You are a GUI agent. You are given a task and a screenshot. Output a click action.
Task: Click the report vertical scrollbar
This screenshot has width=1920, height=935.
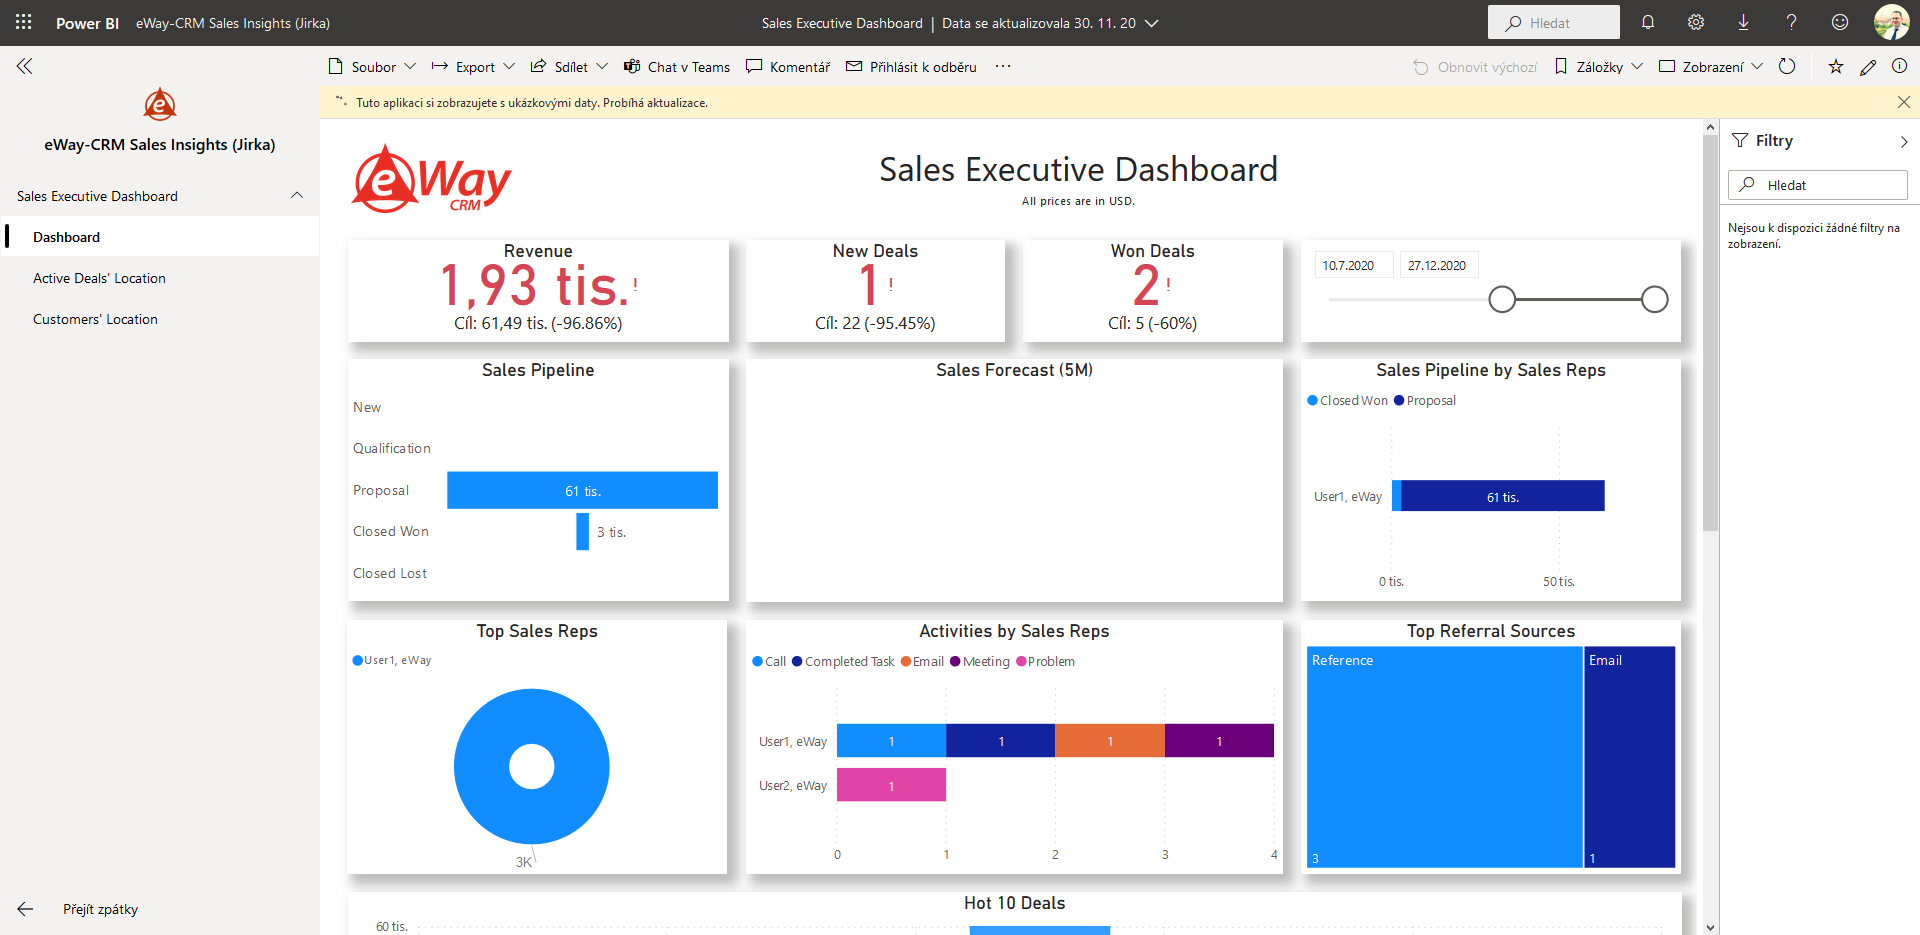[x=1711, y=333]
